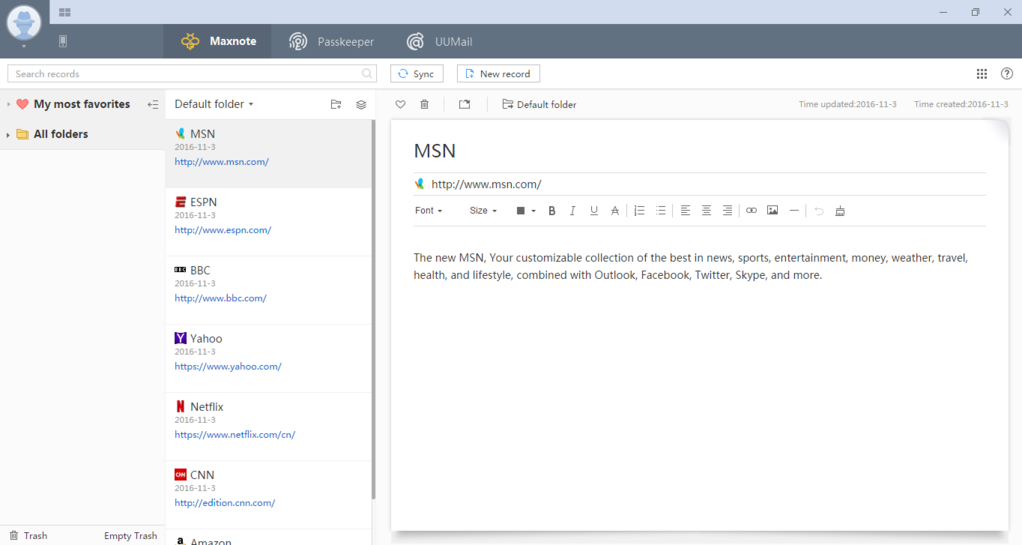Toggle strikethrough formatting
1022x545 pixels.
point(614,211)
